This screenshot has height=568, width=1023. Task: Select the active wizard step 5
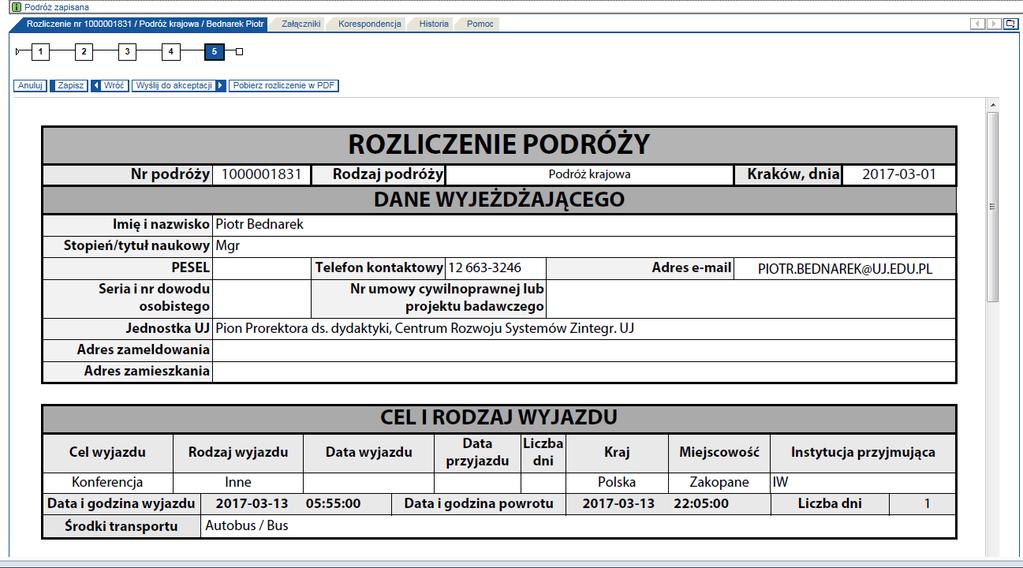coord(214,52)
